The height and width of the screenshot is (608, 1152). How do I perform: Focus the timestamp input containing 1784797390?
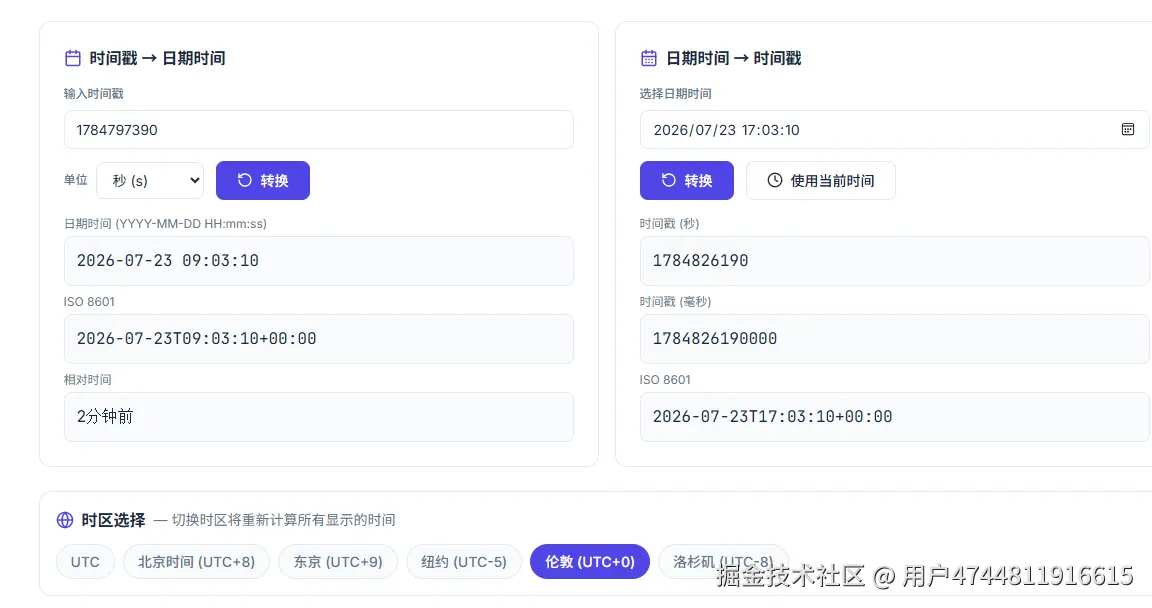pos(319,129)
